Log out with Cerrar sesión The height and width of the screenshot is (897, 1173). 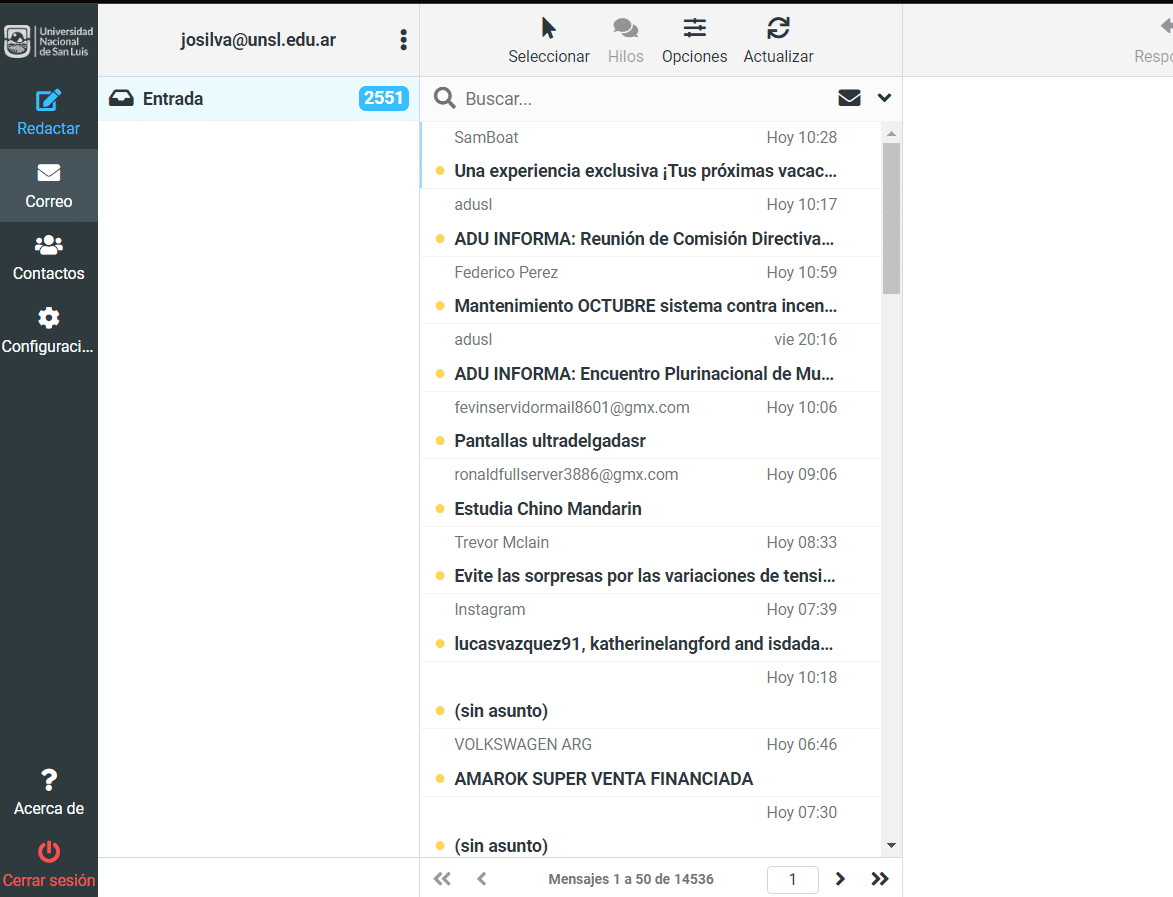click(49, 865)
